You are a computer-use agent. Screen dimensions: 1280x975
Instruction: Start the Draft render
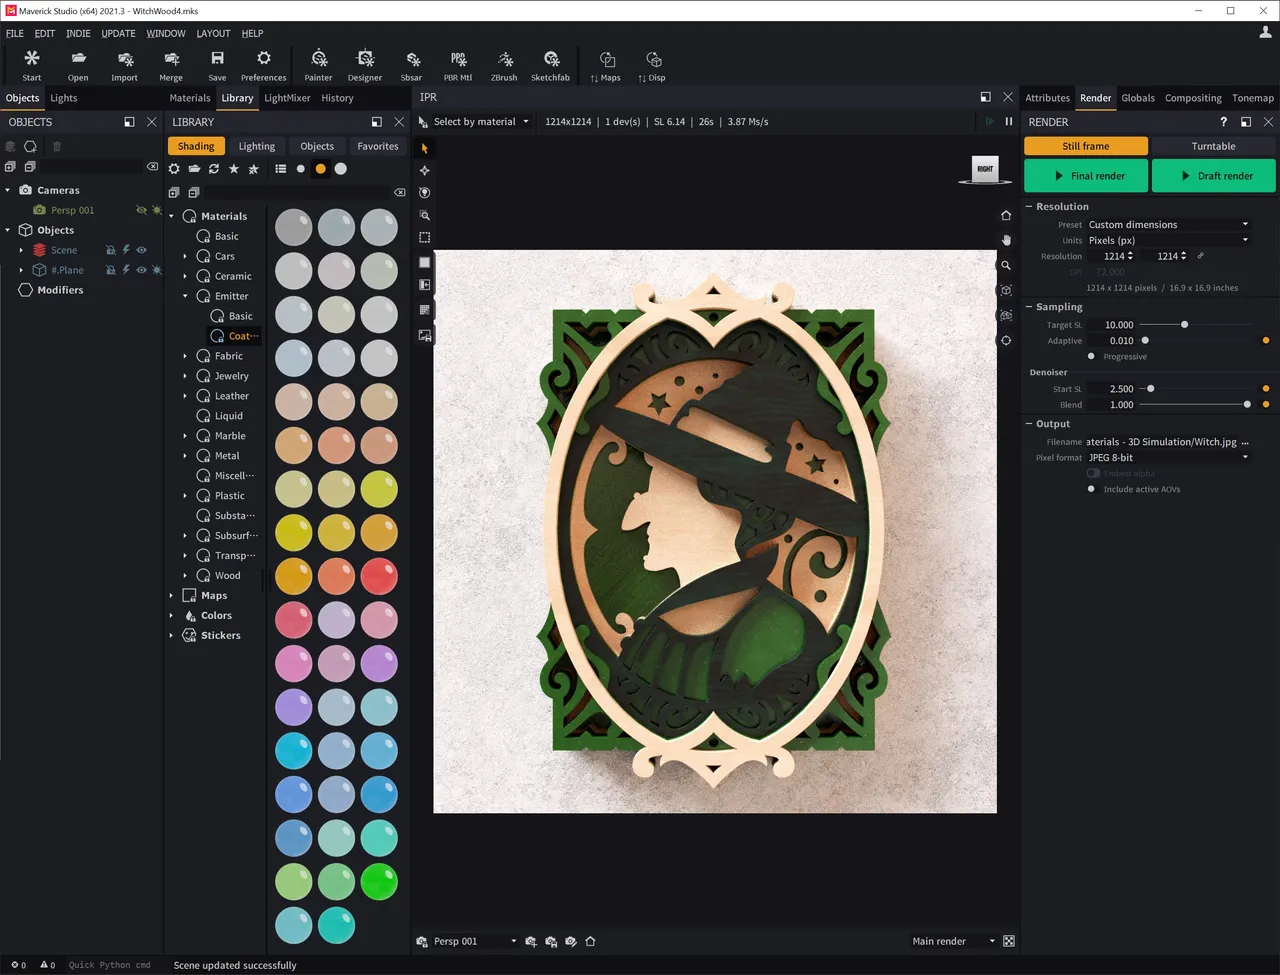click(1214, 176)
